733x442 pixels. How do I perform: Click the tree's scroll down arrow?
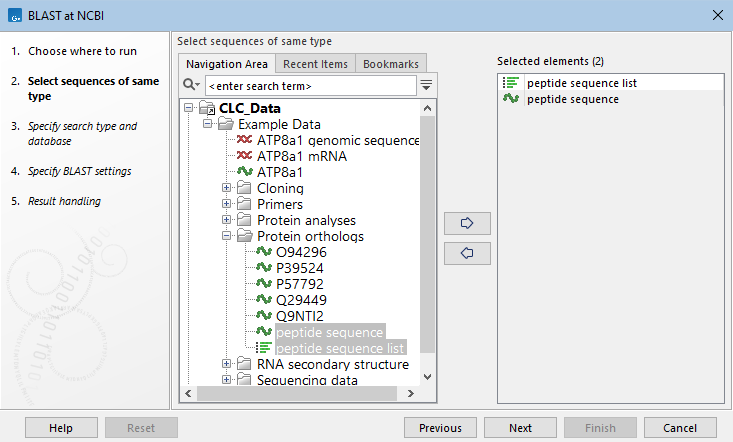428,377
